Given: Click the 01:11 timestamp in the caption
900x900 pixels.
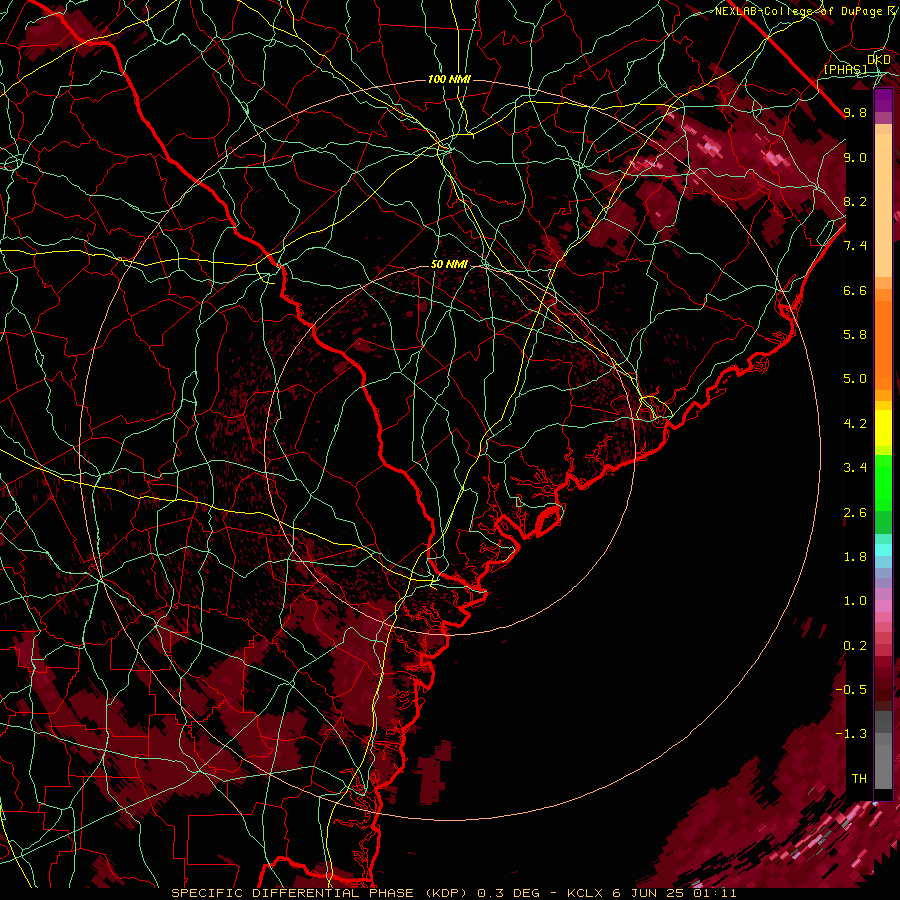Looking at the screenshot, I should [x=715, y=893].
